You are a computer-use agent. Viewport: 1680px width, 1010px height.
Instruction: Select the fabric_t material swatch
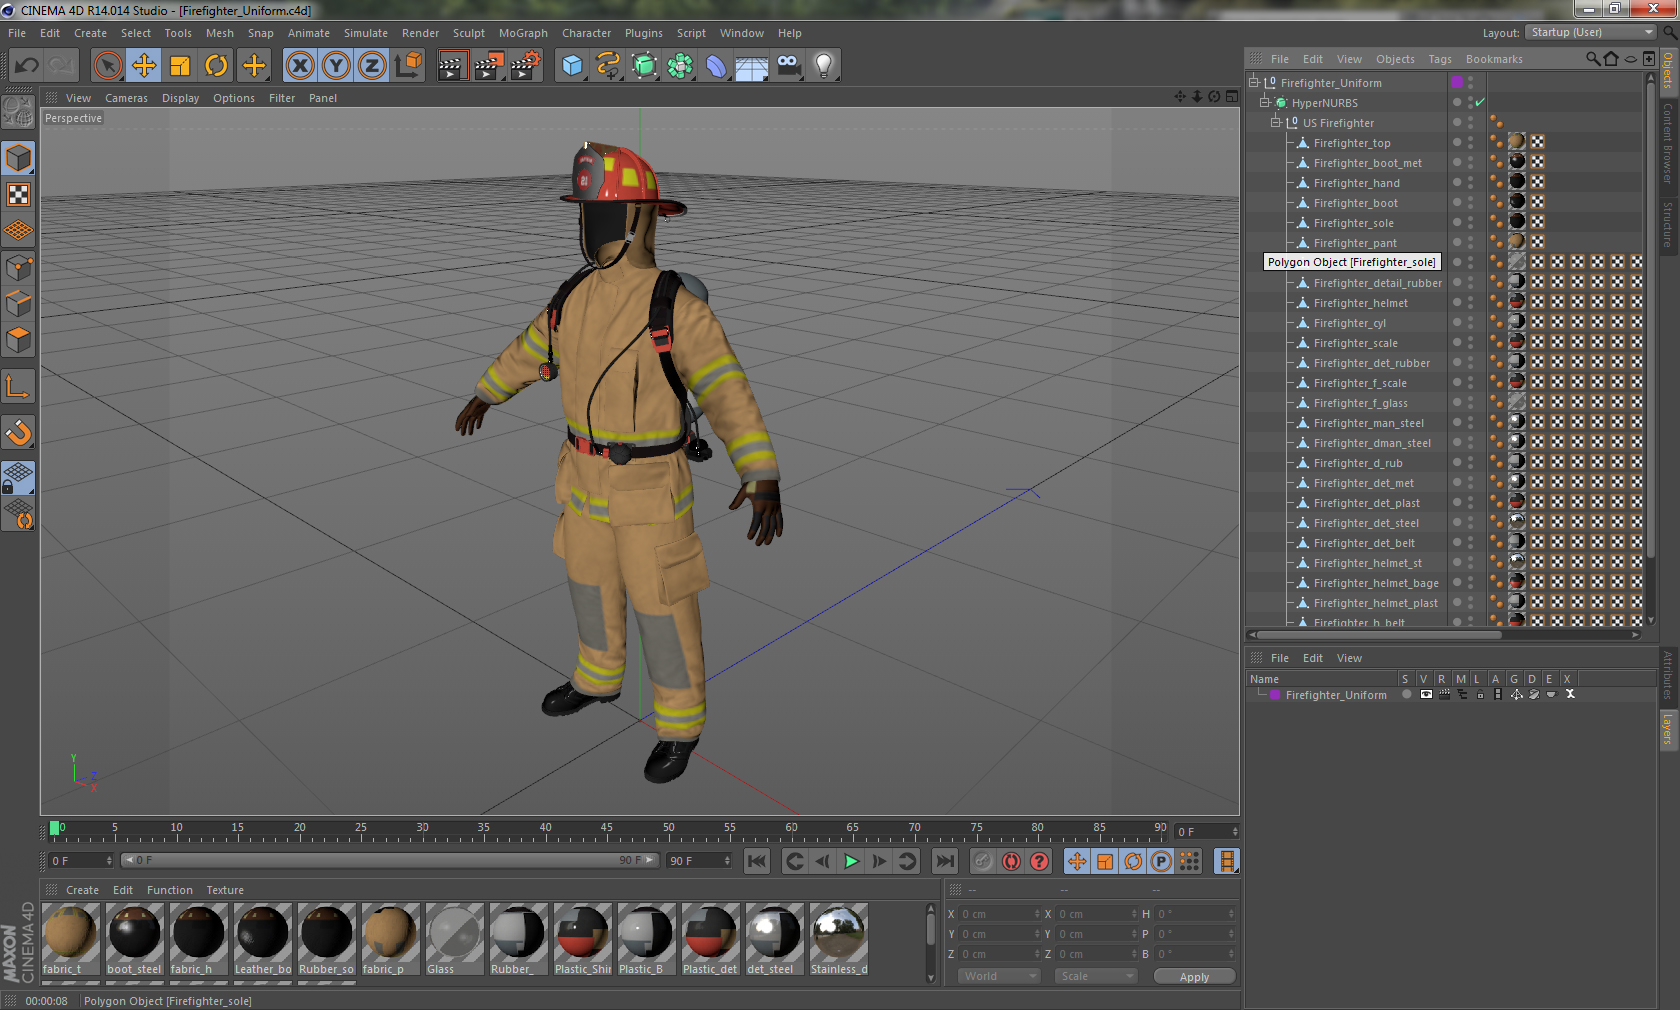71,939
